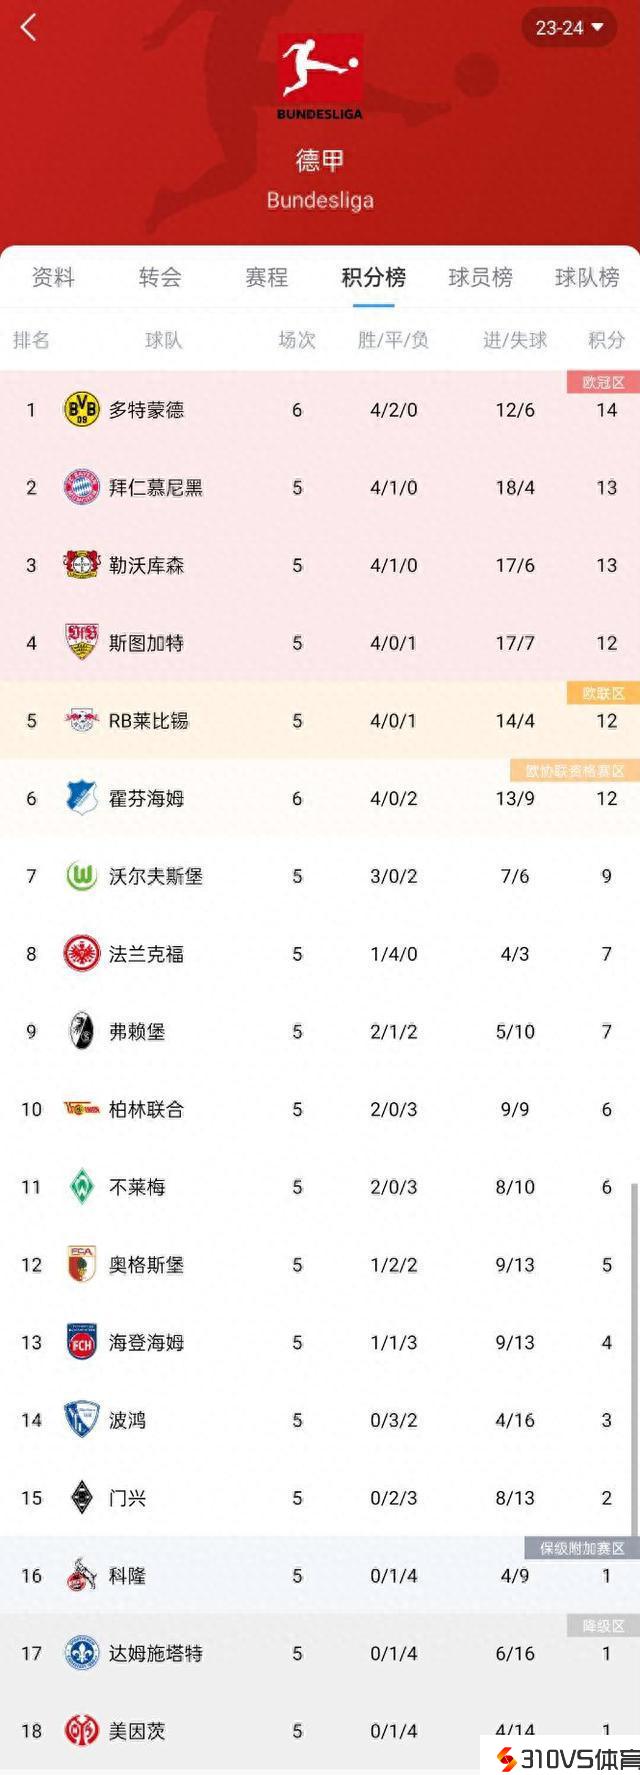Click the vertical scrollbar on right edge

(633, 1350)
